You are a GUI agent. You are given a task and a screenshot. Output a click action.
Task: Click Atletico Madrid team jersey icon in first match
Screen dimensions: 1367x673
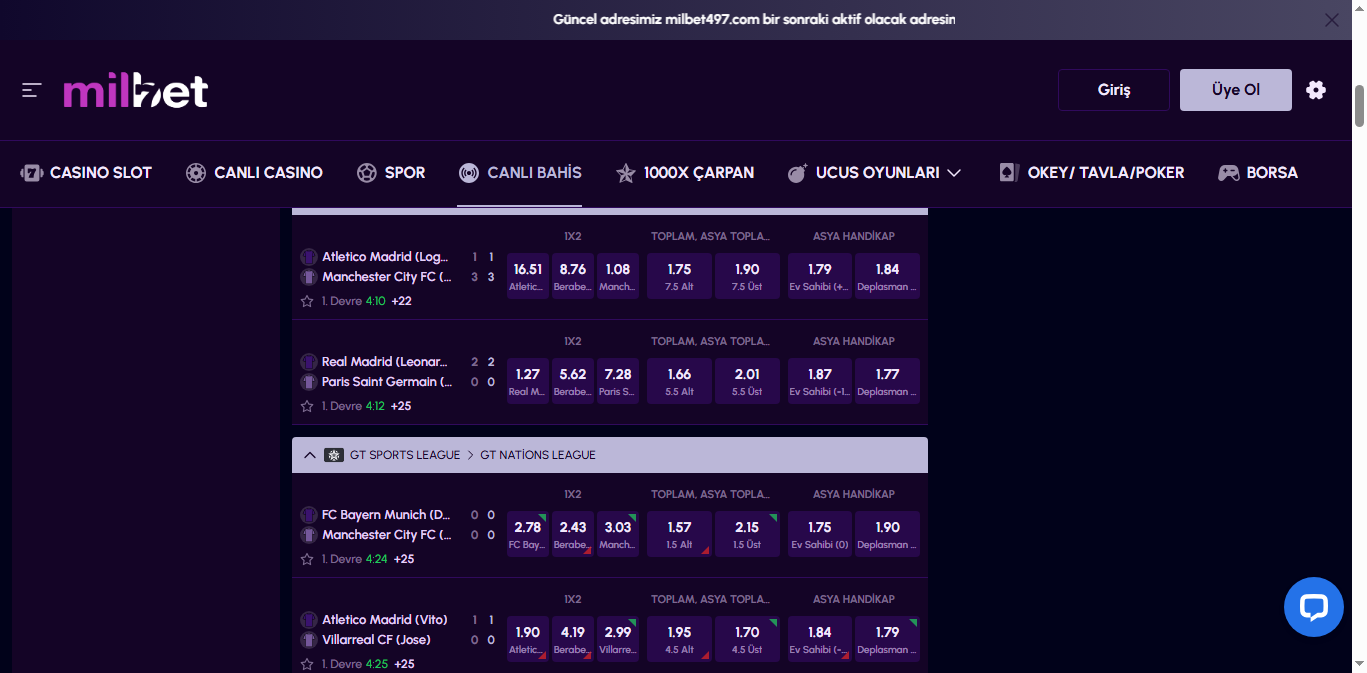click(309, 257)
